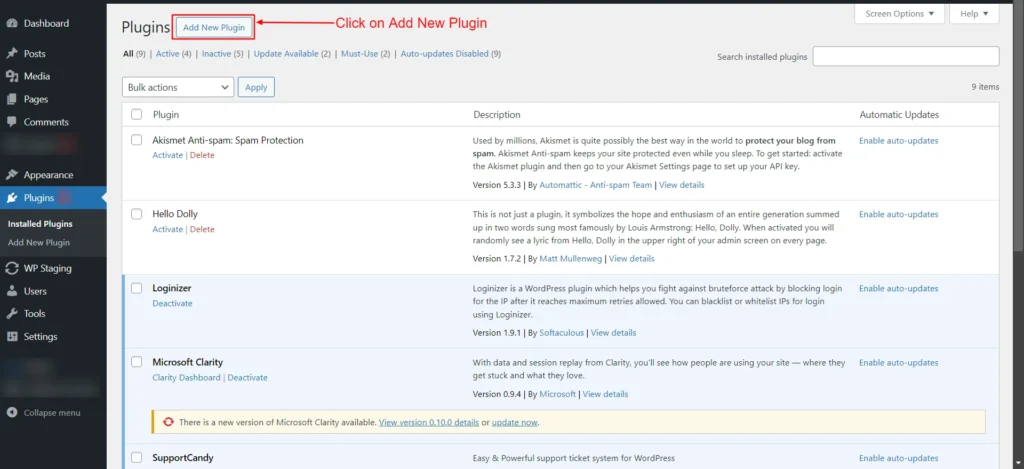
Task: Click the Media sidebar icon
Action: point(12,76)
